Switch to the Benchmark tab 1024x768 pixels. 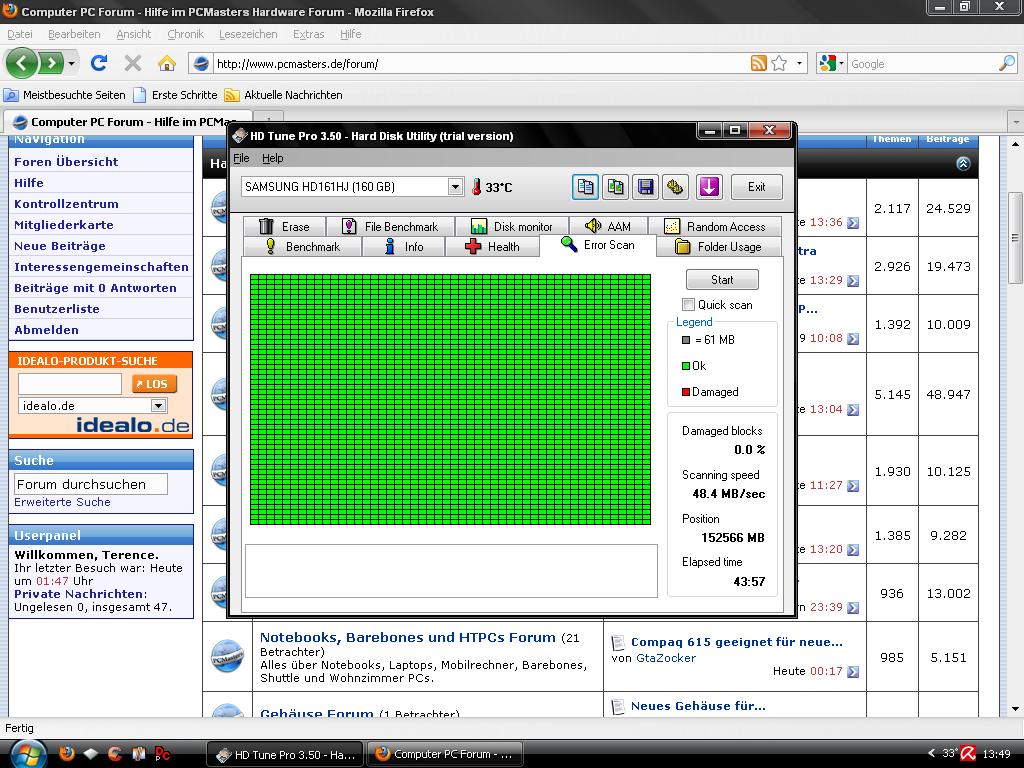pos(302,247)
